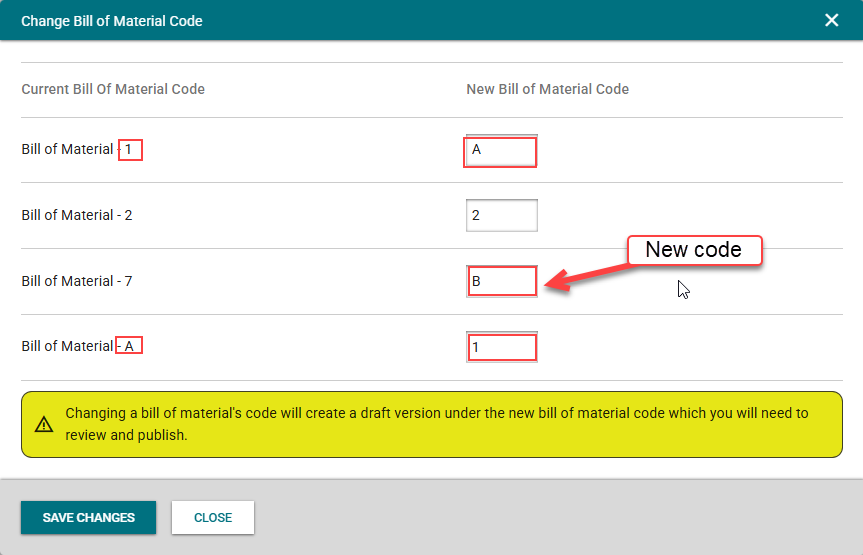
Task: Focus the new code field containing 2
Action: pyautogui.click(x=501, y=215)
